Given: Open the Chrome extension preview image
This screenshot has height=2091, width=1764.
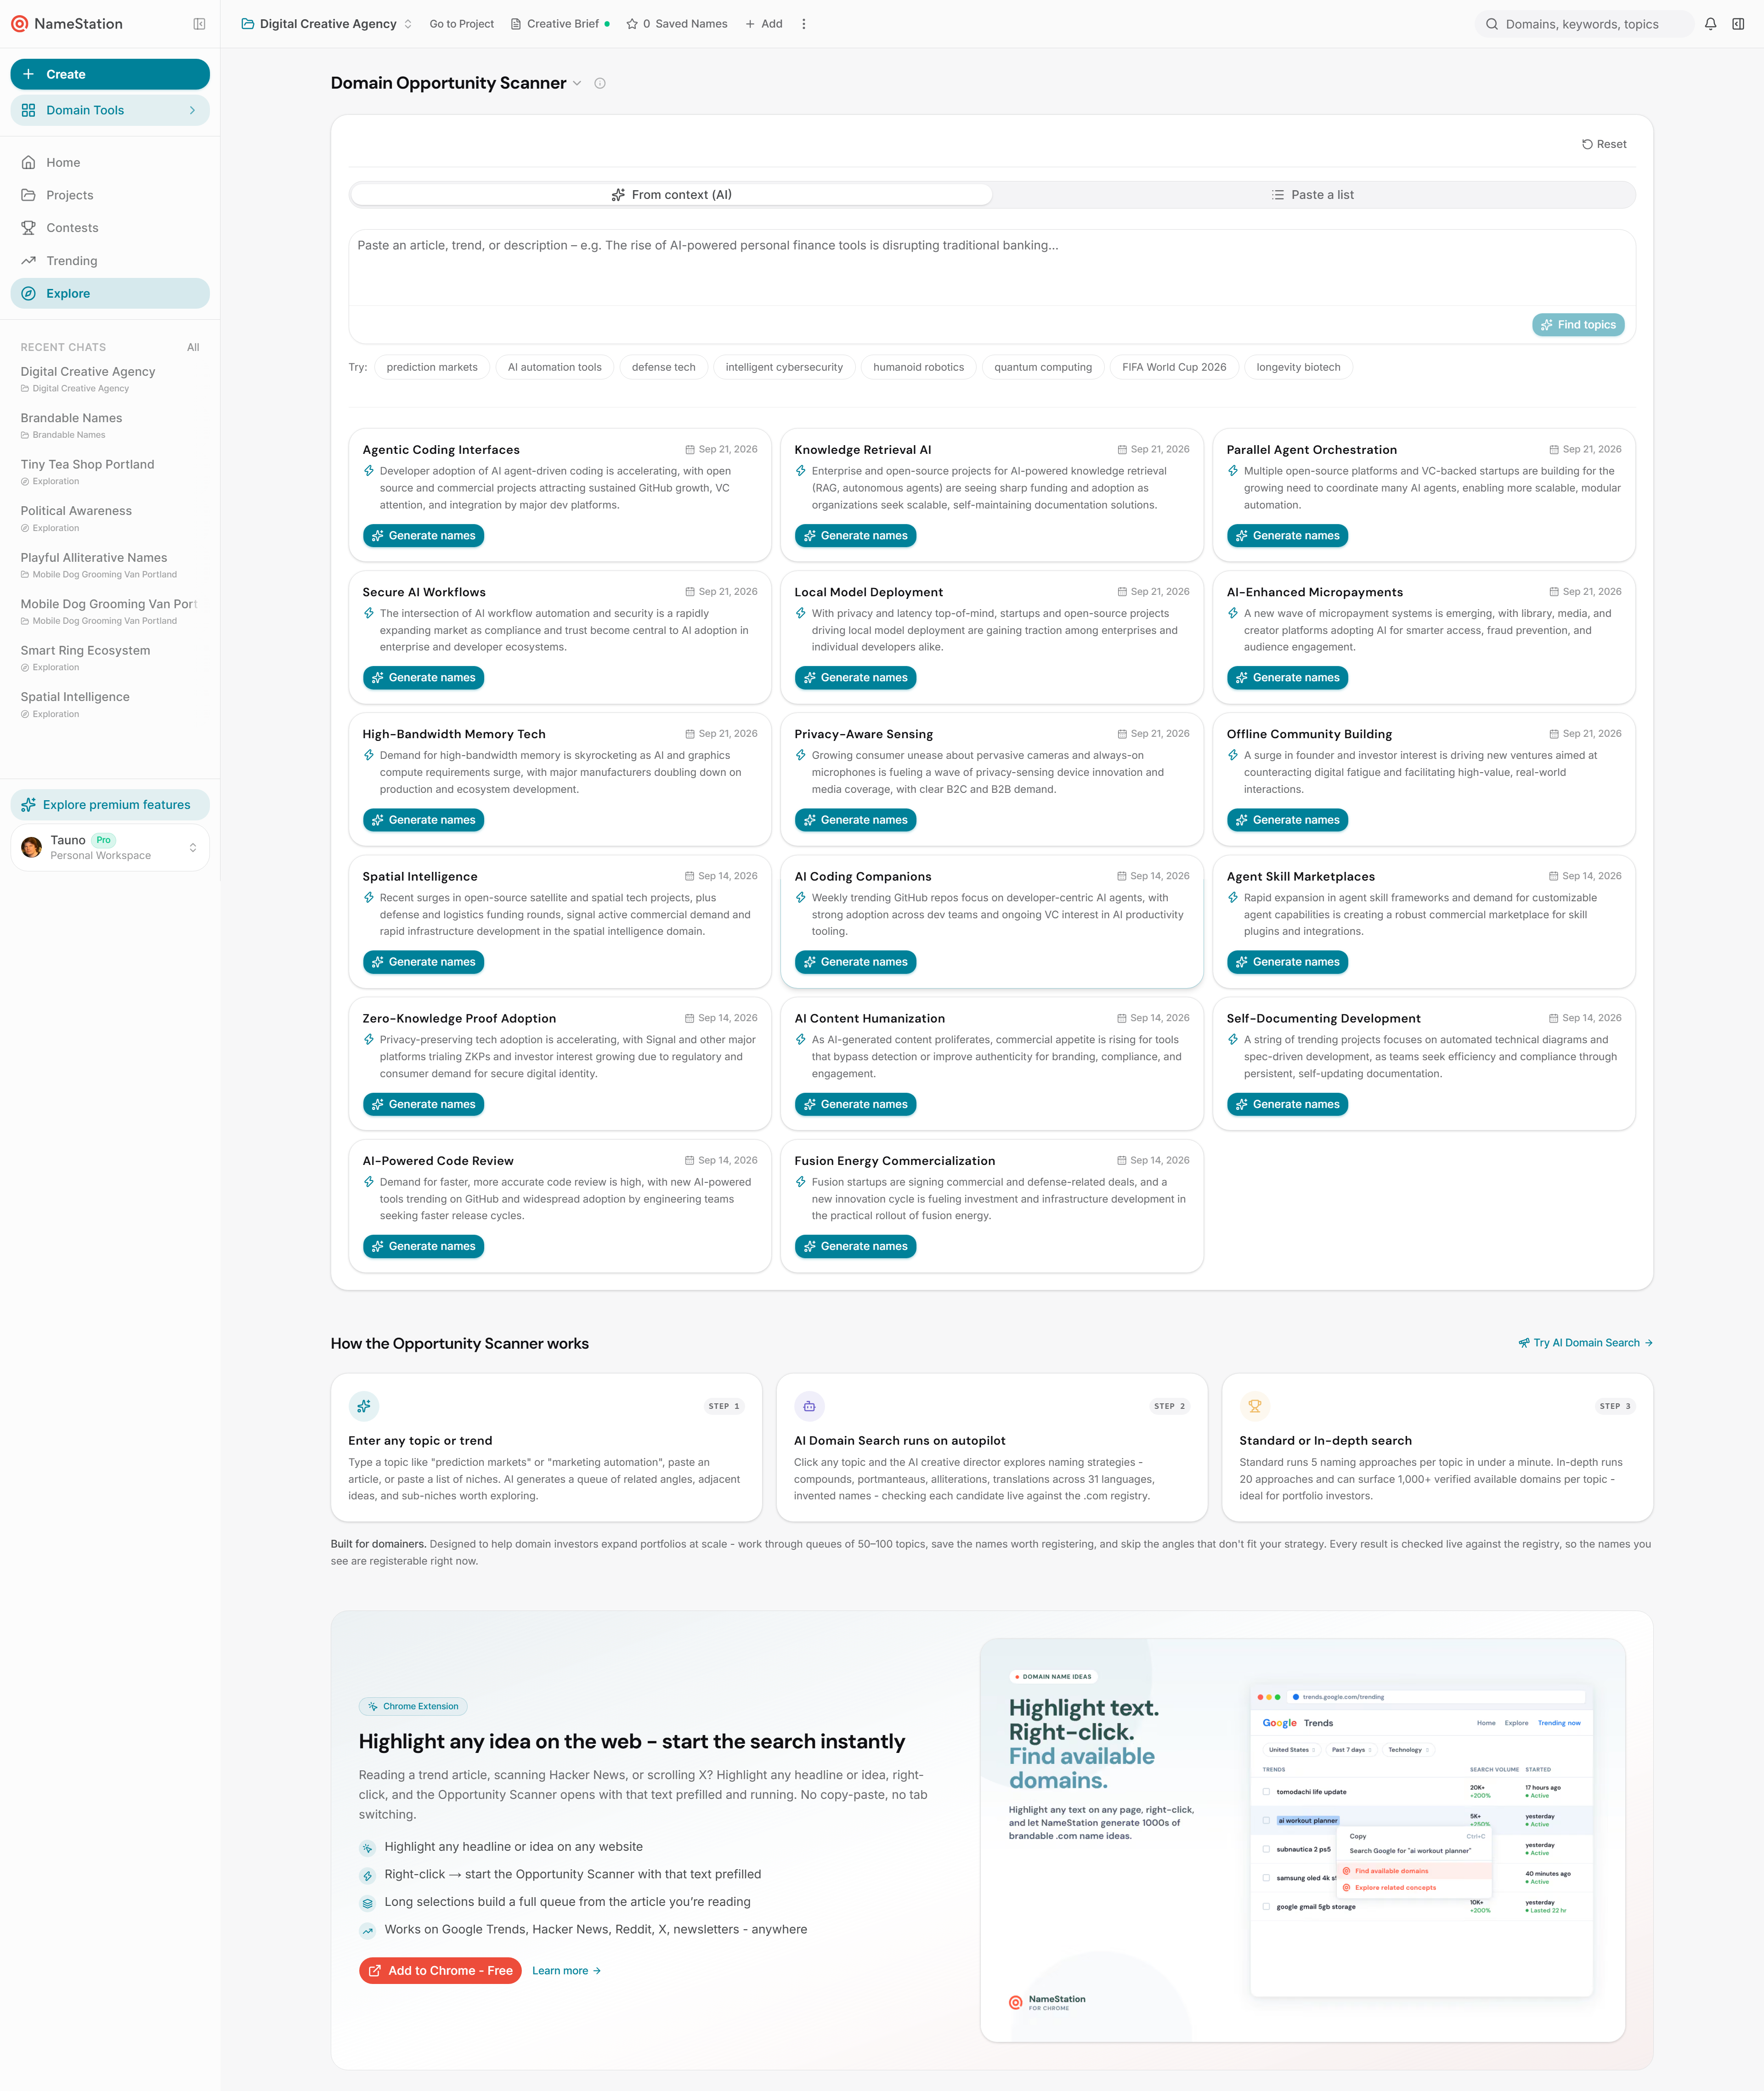Looking at the screenshot, I should point(1302,1840).
